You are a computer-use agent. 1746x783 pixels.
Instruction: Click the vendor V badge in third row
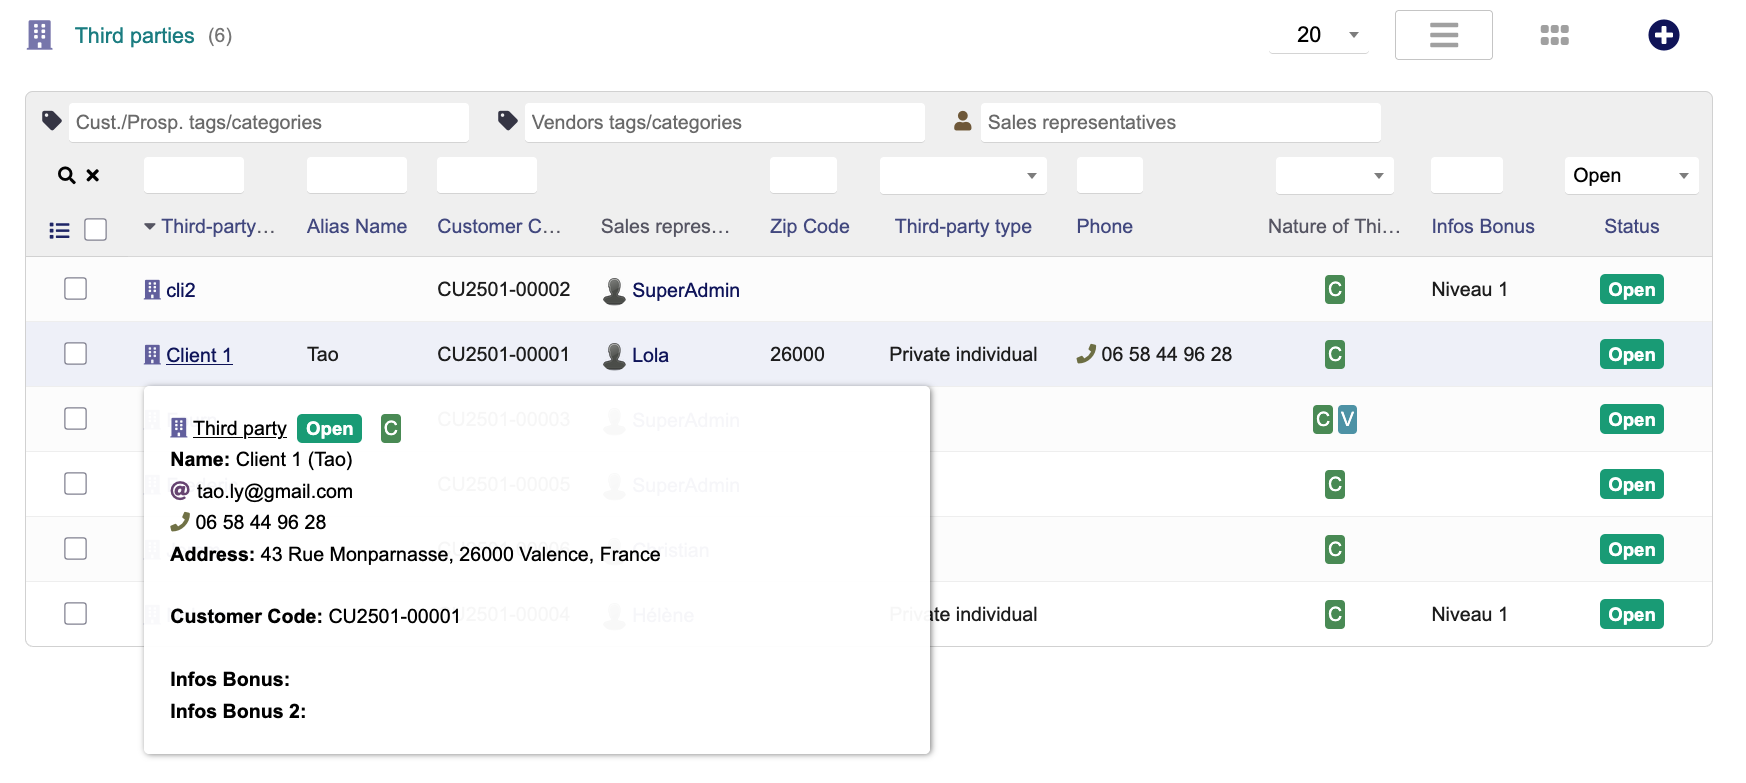[x=1347, y=419]
